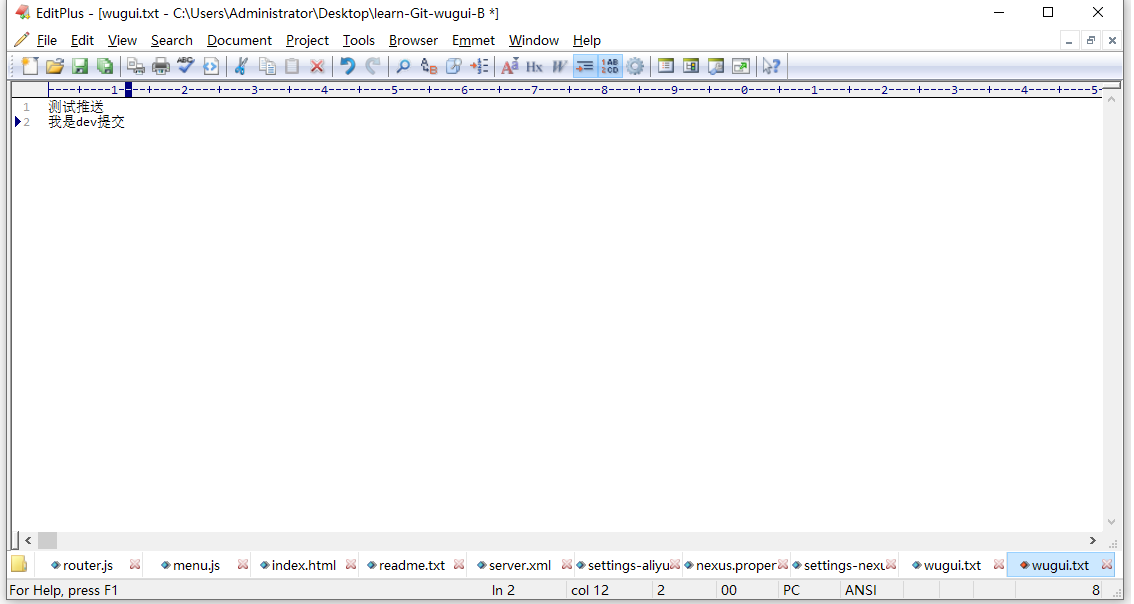The image size is (1134, 604).
Task: Open the Window menu
Action: 534,41
